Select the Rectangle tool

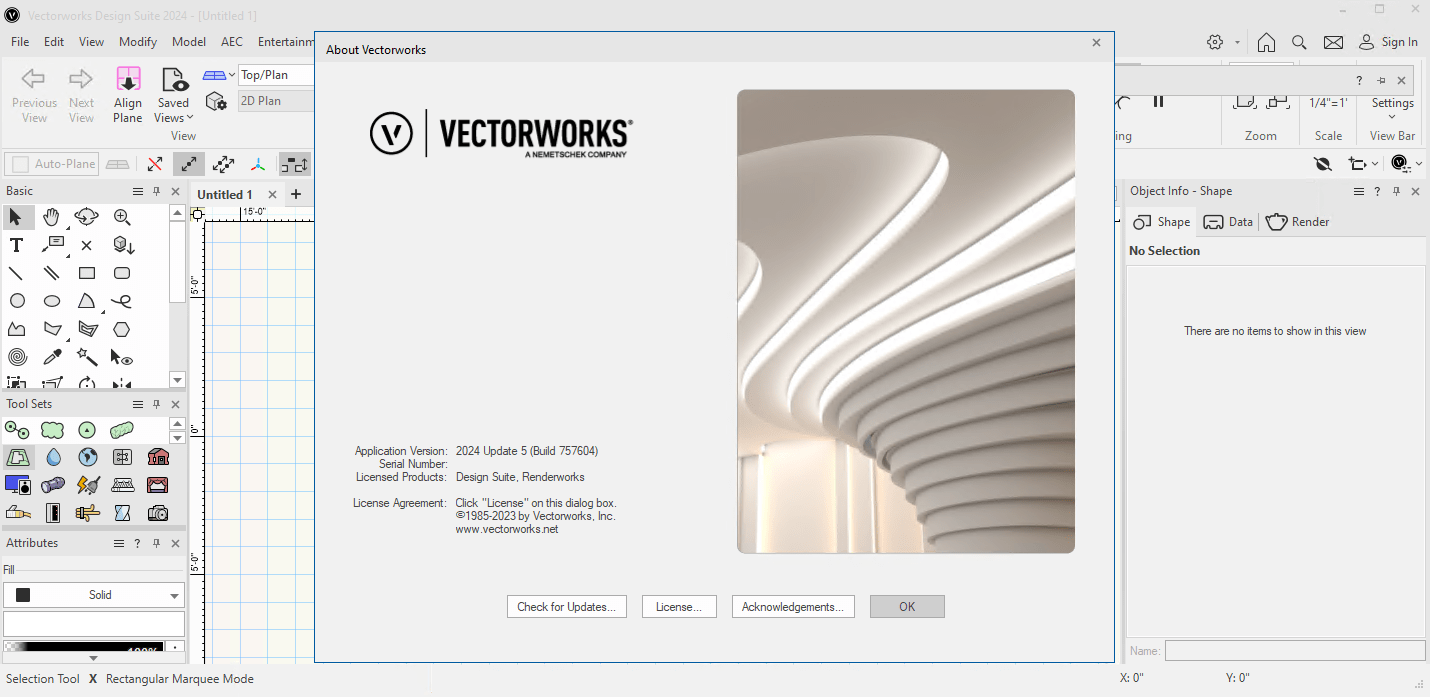pyautogui.click(x=87, y=273)
